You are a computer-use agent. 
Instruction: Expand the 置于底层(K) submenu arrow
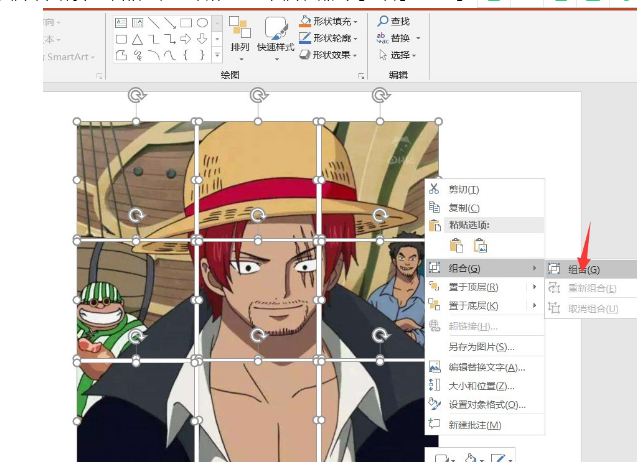point(535,305)
